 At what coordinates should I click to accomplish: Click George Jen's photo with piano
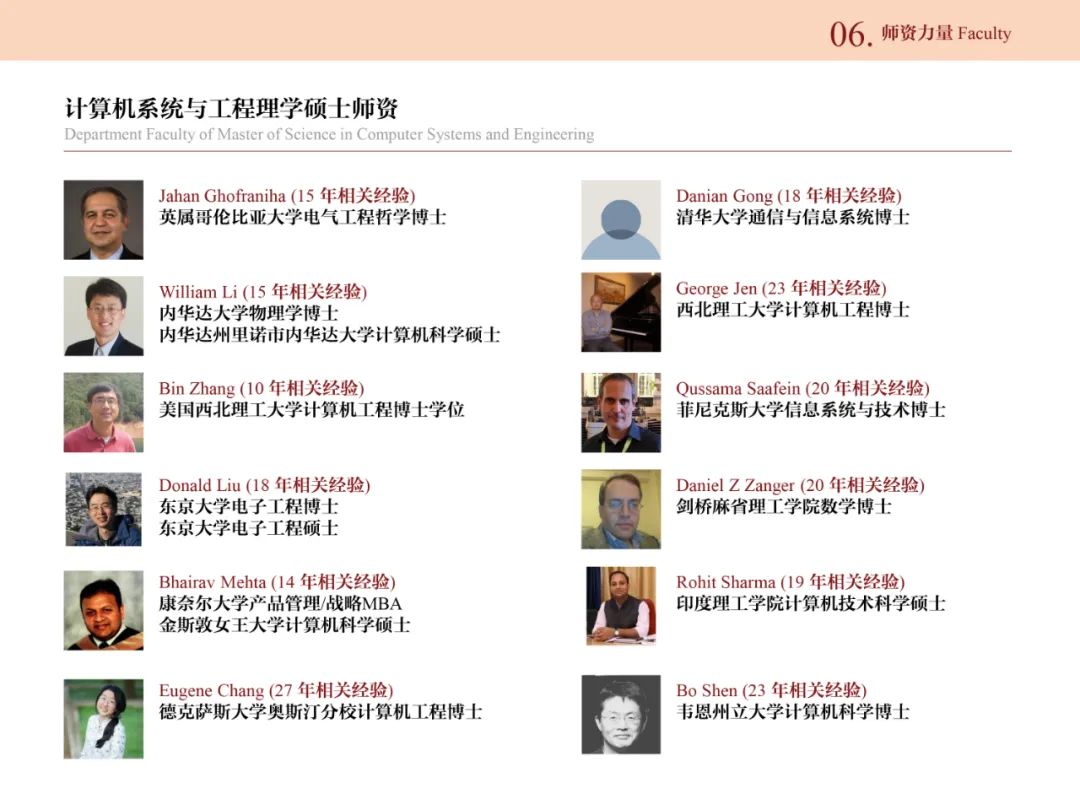[621, 312]
